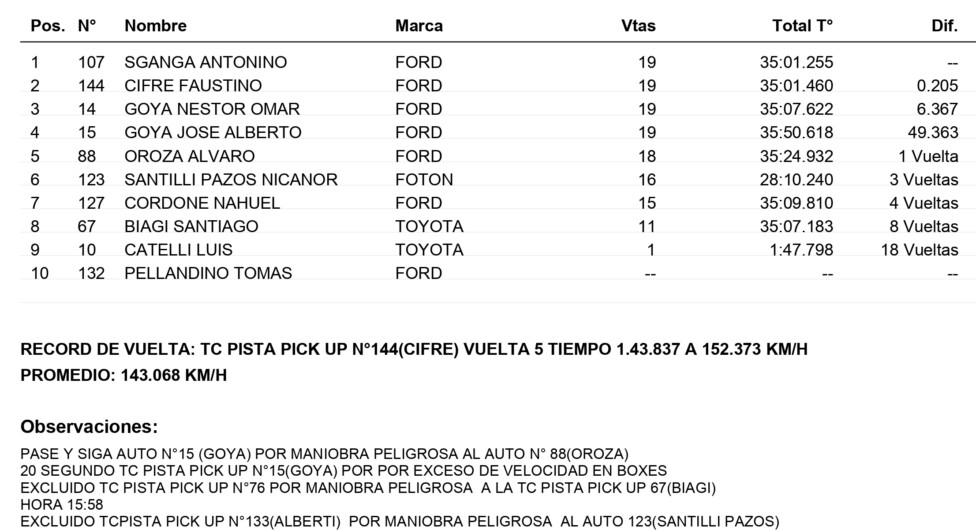Select CORDONE NAHUEL row name
Screen dimensions: 976x530
(x=202, y=203)
